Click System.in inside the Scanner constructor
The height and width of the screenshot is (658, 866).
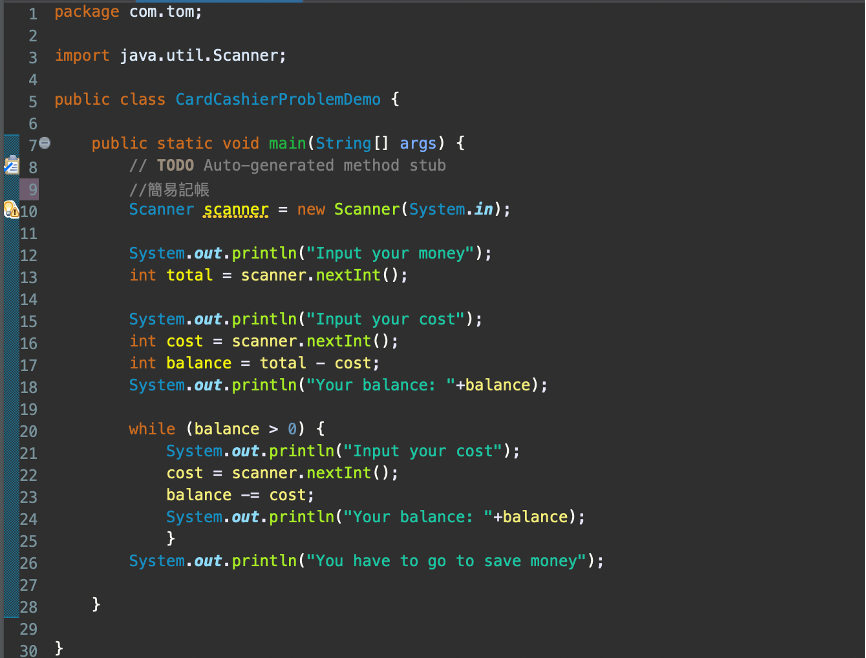(451, 210)
